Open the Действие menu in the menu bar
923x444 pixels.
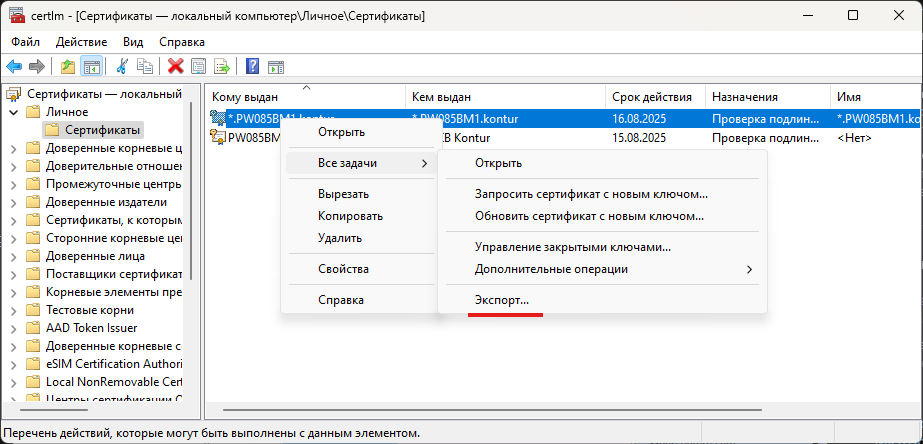click(x=81, y=42)
